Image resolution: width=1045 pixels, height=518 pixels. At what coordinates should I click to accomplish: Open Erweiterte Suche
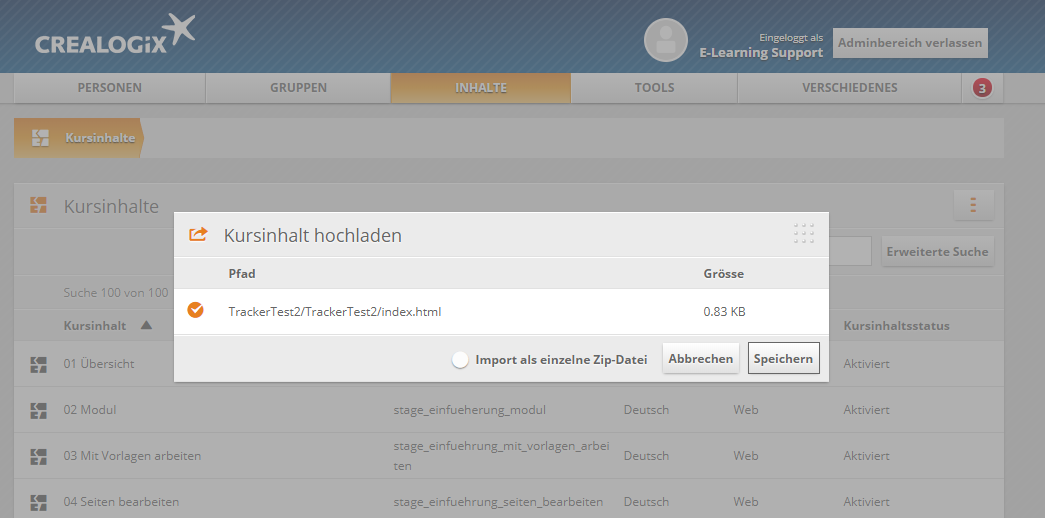pos(937,252)
